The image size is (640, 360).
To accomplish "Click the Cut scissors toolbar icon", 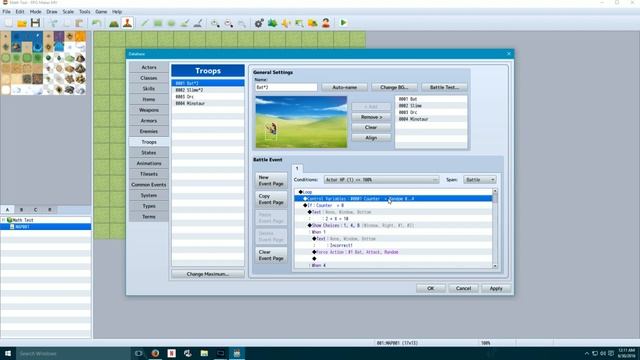I will pos(53,23).
